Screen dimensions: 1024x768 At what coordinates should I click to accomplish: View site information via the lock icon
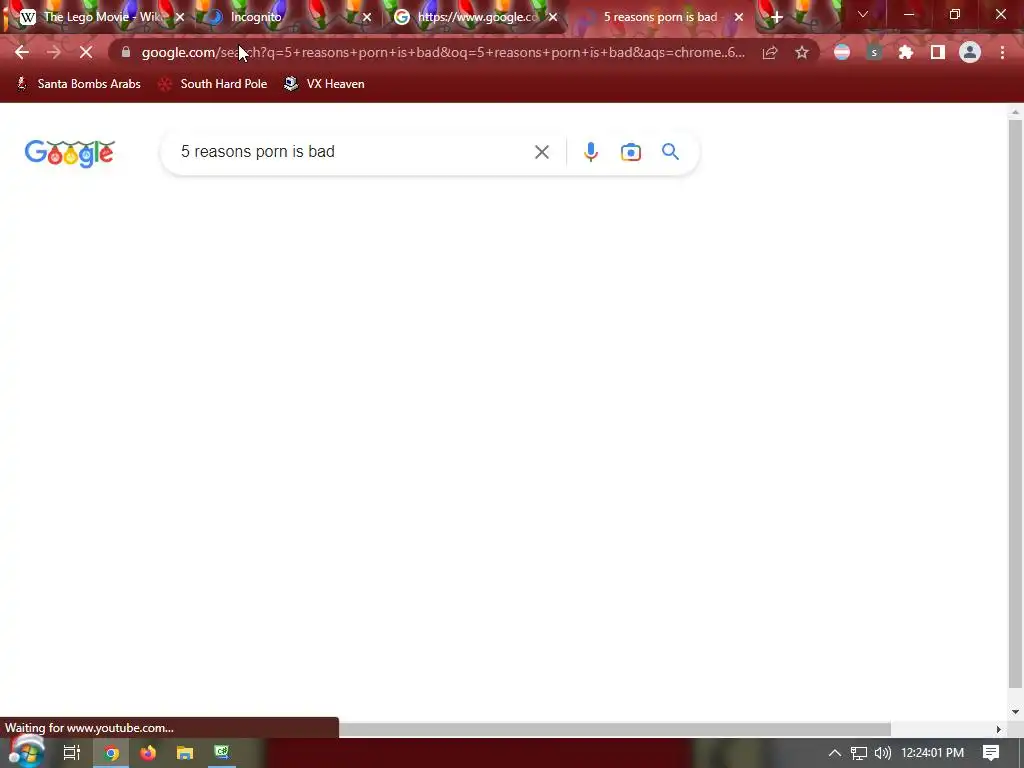(126, 52)
